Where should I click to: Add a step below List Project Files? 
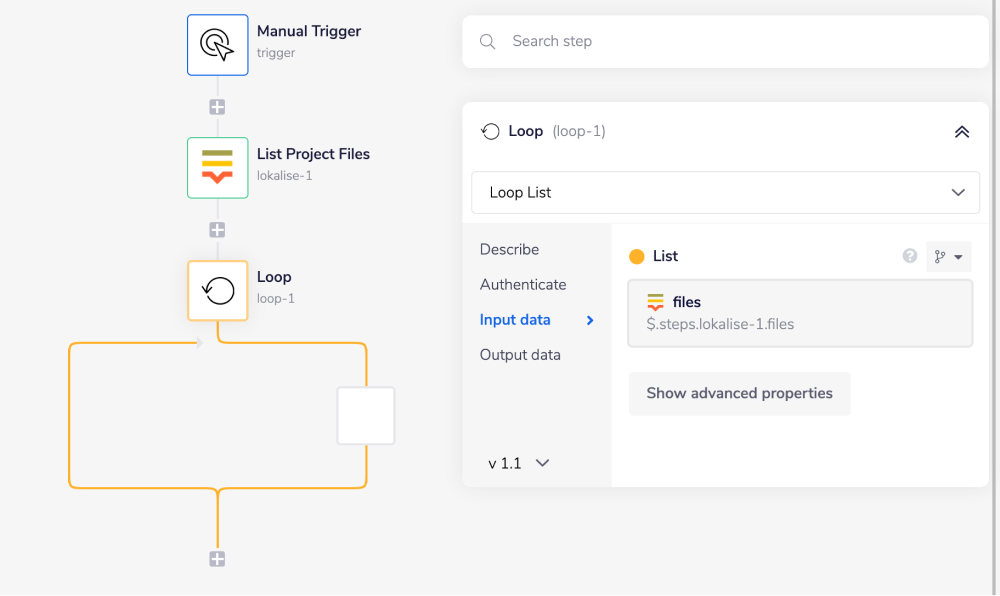click(217, 230)
